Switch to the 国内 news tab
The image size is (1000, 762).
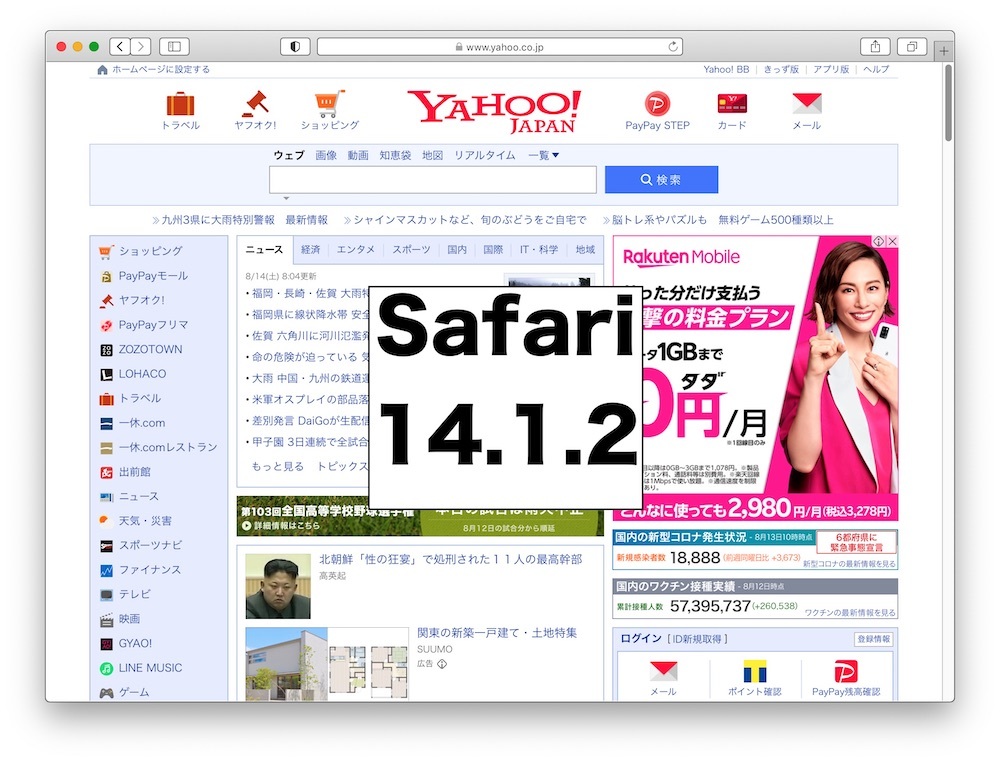[457, 249]
